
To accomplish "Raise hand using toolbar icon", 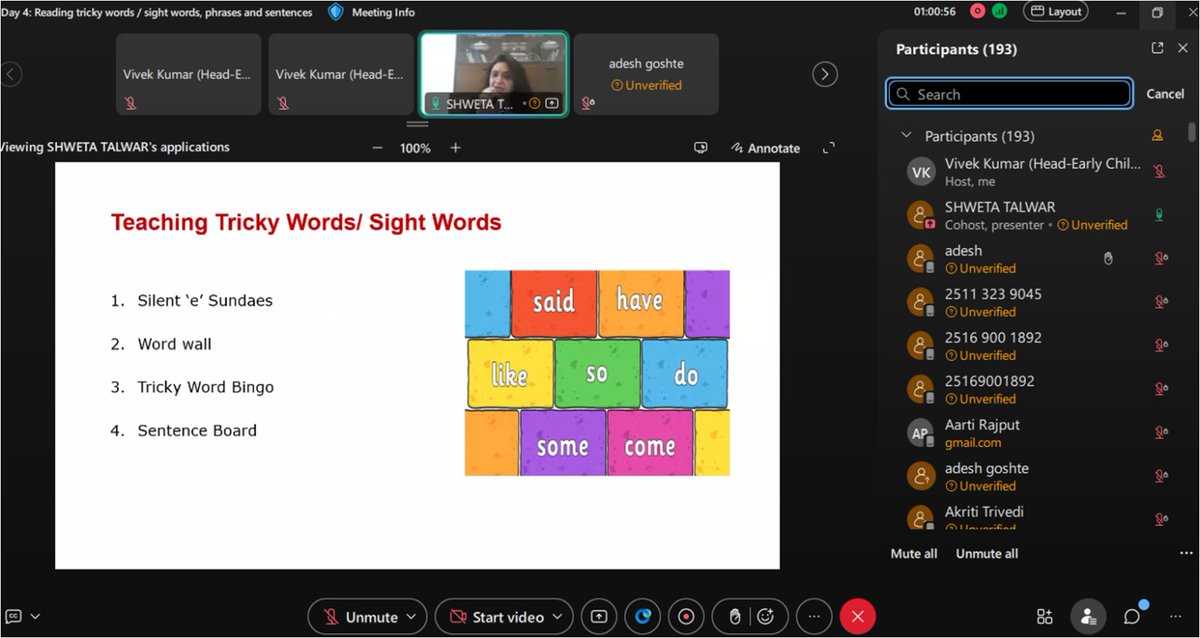I will click(735, 617).
